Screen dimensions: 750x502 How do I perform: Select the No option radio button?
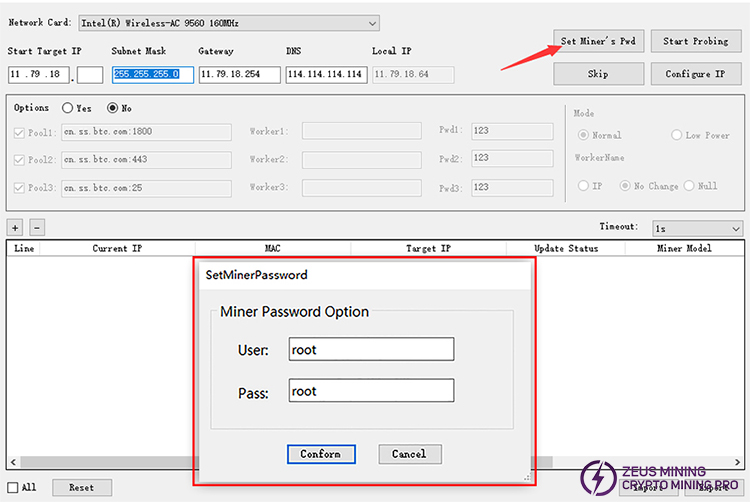pos(113,108)
